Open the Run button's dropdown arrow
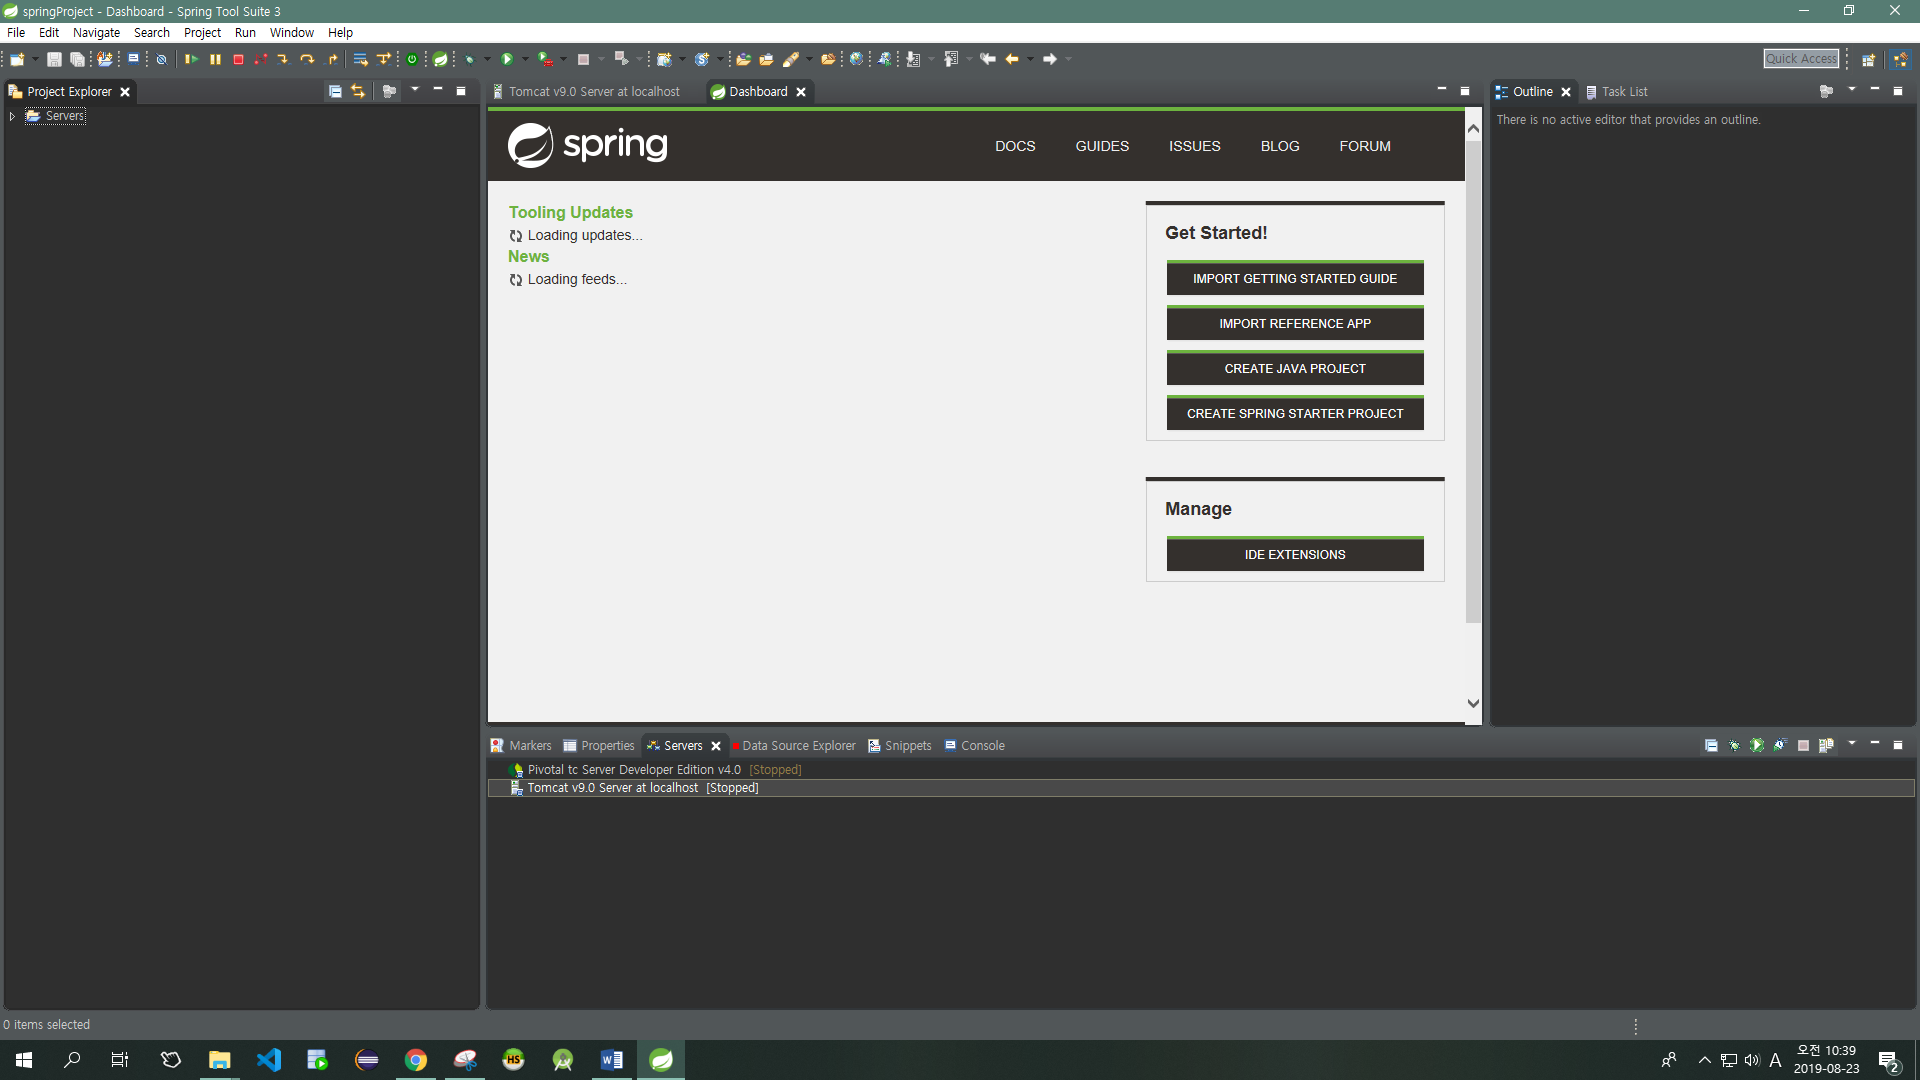This screenshot has height=1080, width=1920. coord(524,59)
